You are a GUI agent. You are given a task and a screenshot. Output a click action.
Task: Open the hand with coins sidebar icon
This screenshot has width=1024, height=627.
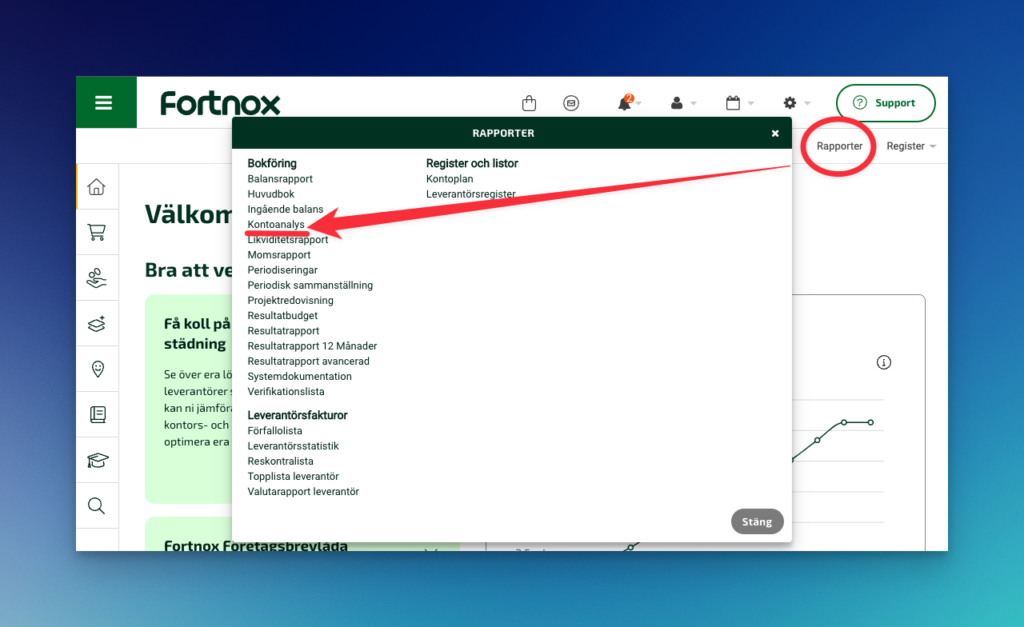97,278
